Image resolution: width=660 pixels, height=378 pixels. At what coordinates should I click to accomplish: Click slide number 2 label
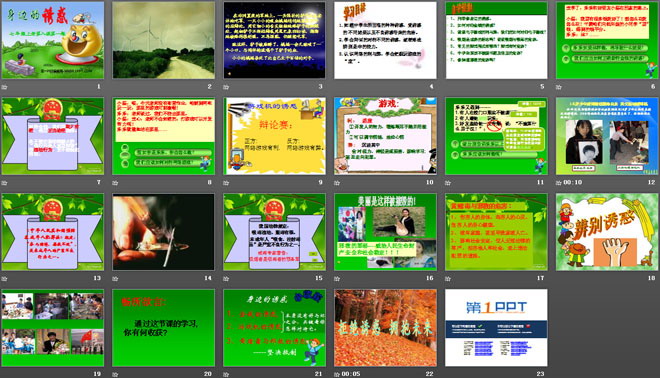(210, 87)
